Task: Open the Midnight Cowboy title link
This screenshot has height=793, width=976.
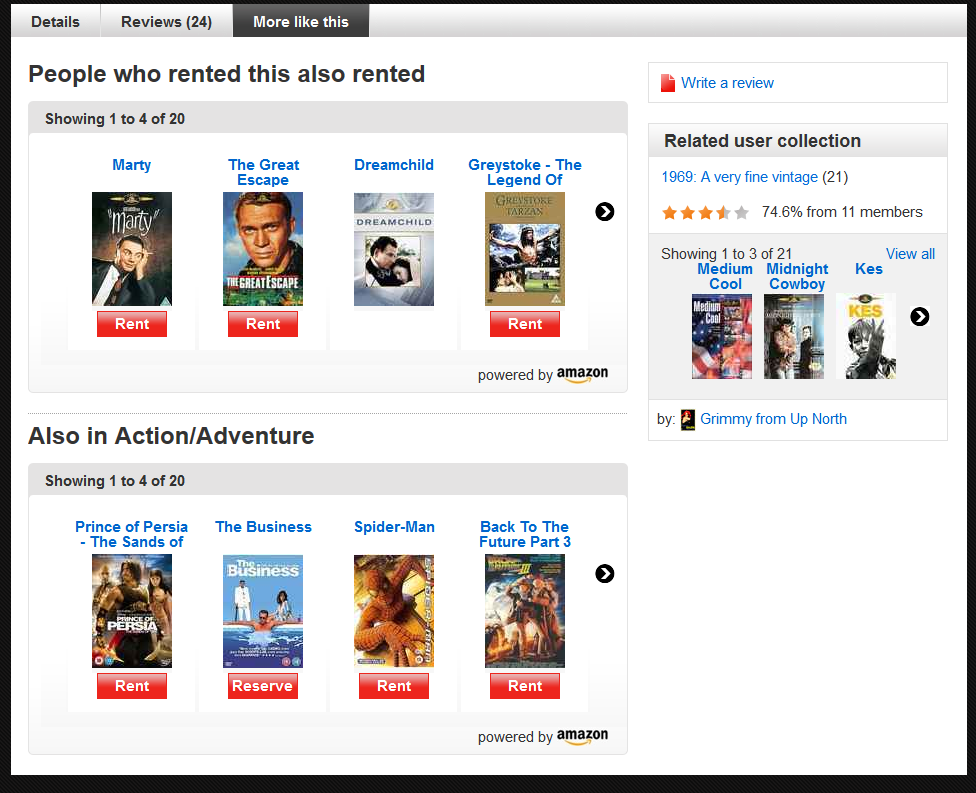Action: point(797,276)
